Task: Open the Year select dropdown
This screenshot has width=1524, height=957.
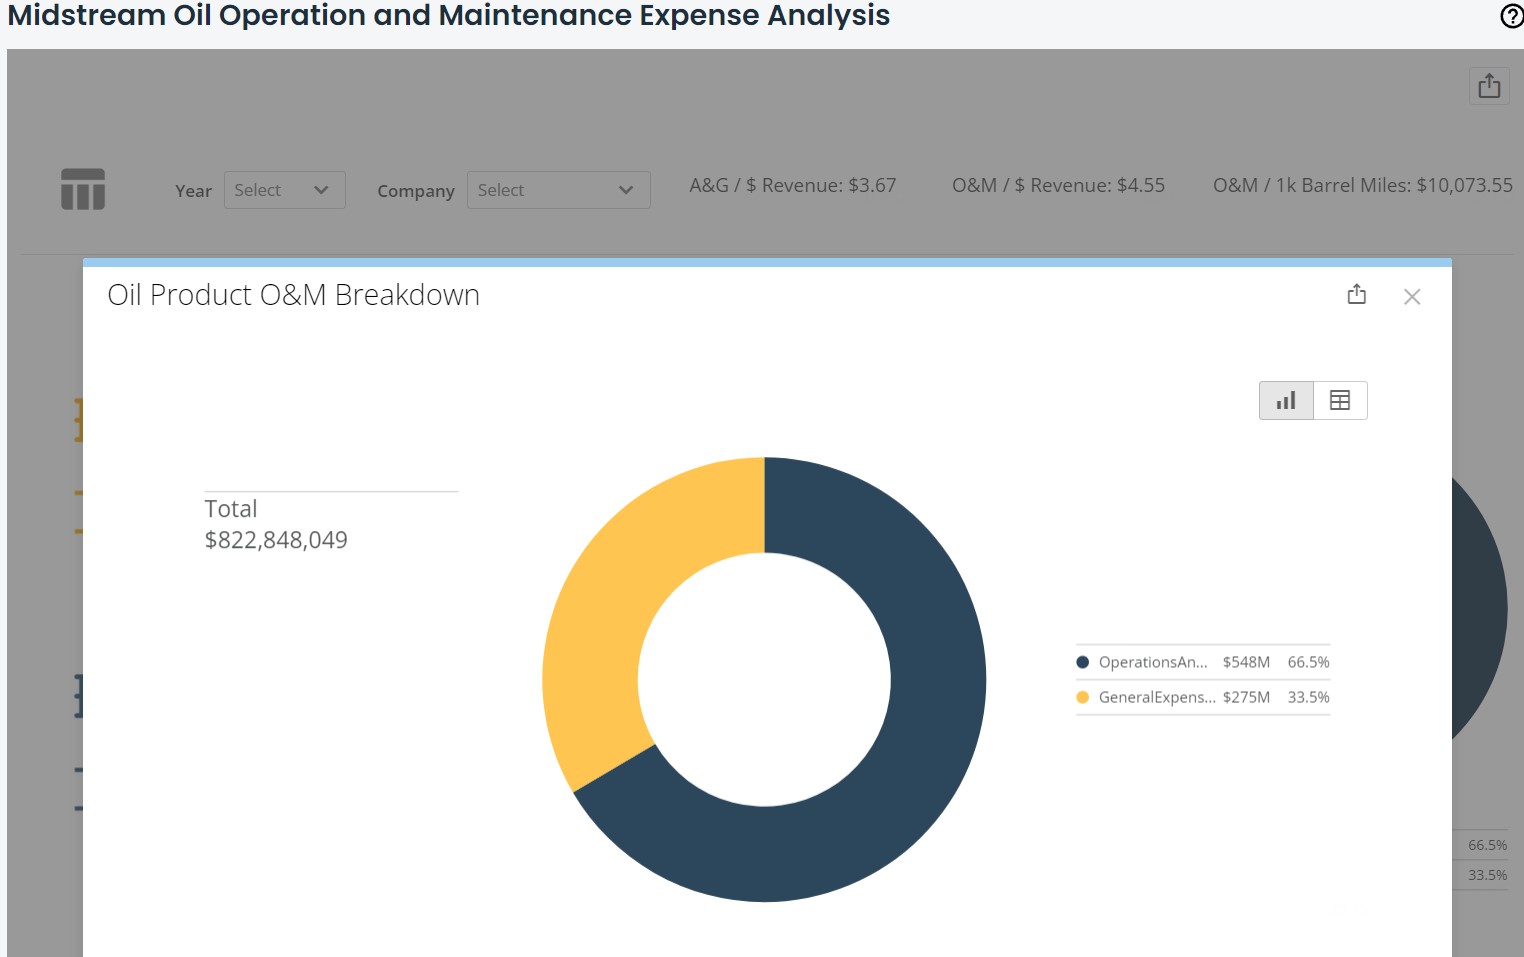Action: click(284, 190)
